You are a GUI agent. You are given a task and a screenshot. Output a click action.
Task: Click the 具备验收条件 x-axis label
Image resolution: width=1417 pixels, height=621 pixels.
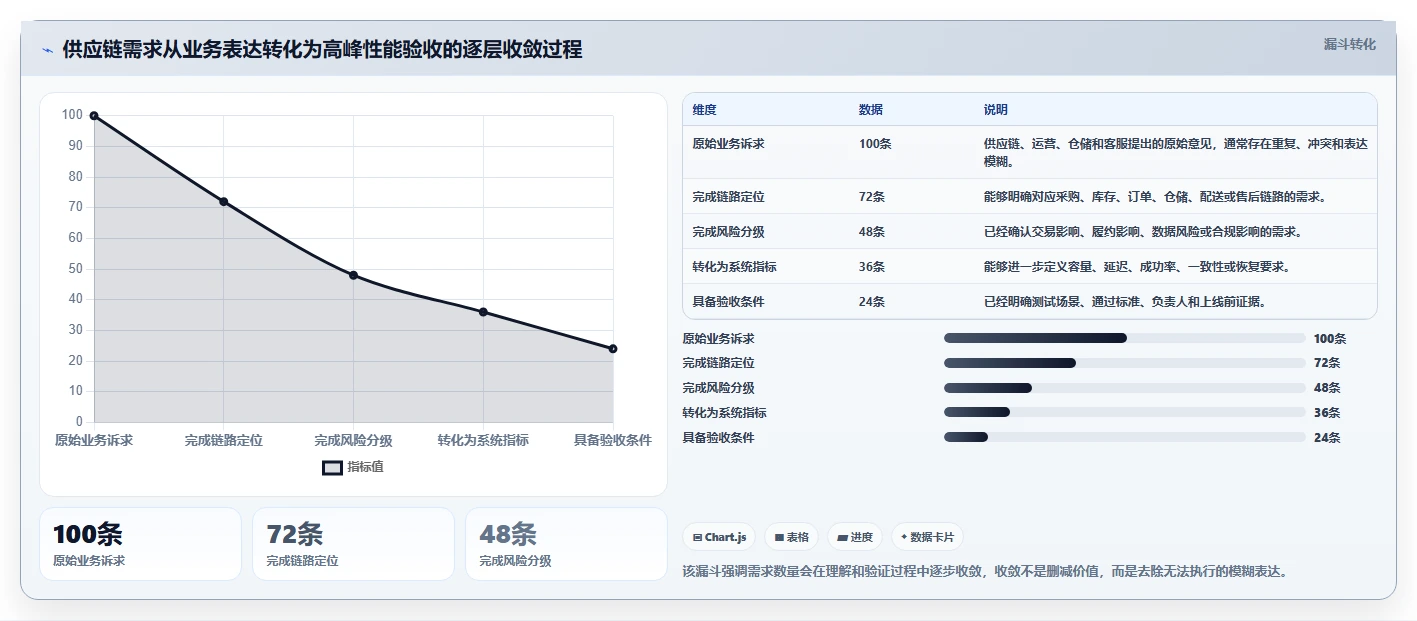(612, 440)
